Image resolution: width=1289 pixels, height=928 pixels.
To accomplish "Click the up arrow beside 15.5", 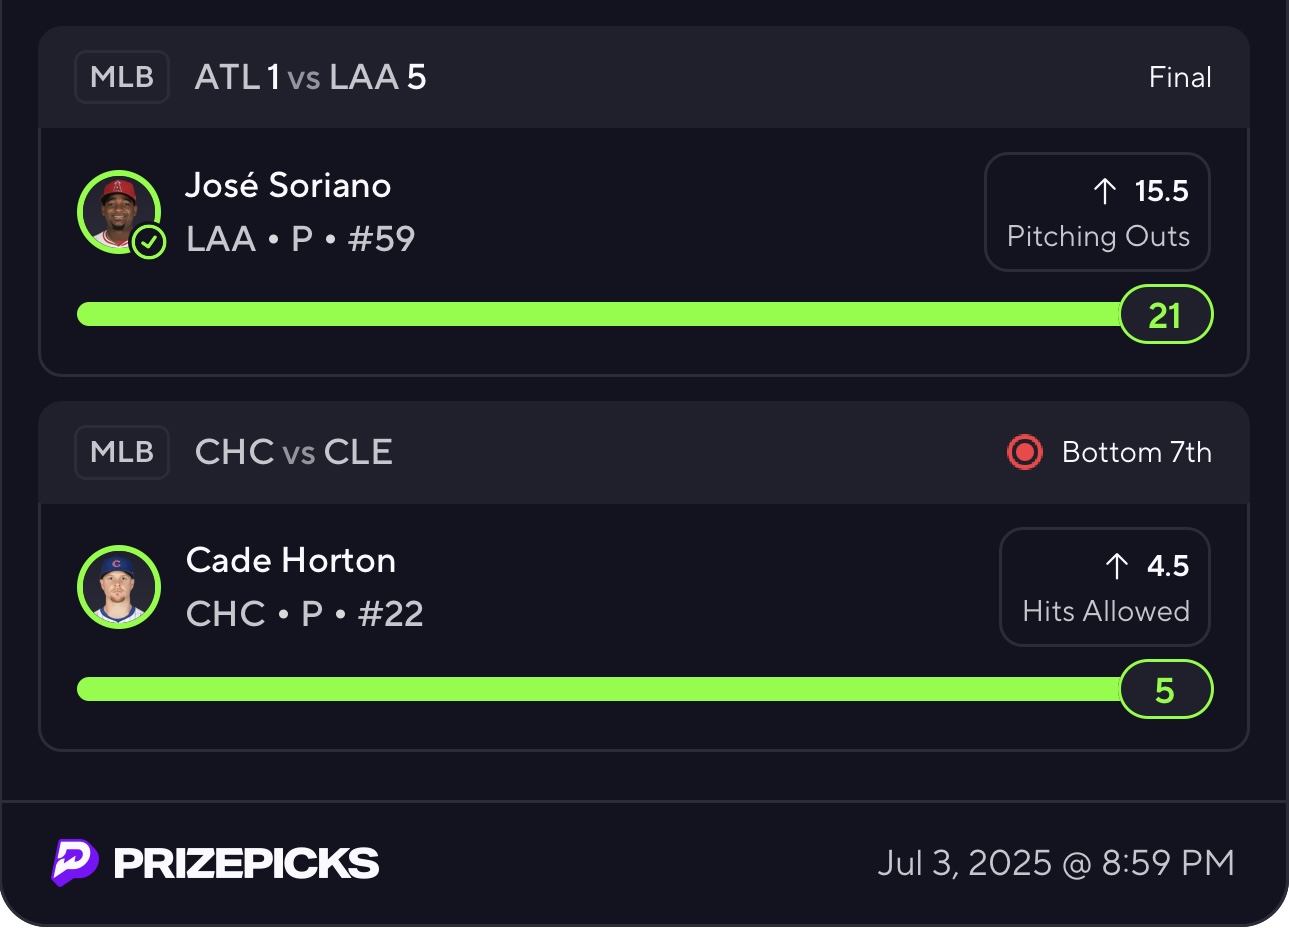I will (x=1105, y=191).
